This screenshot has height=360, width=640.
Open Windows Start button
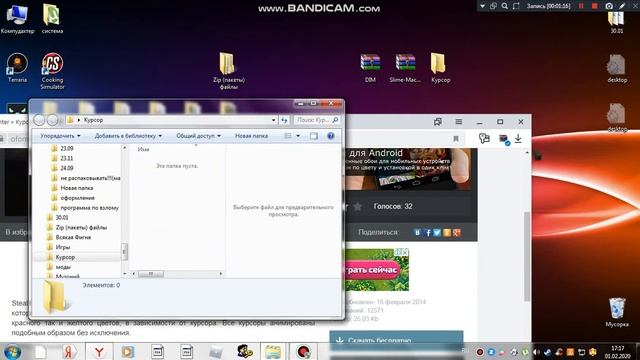[12, 352]
